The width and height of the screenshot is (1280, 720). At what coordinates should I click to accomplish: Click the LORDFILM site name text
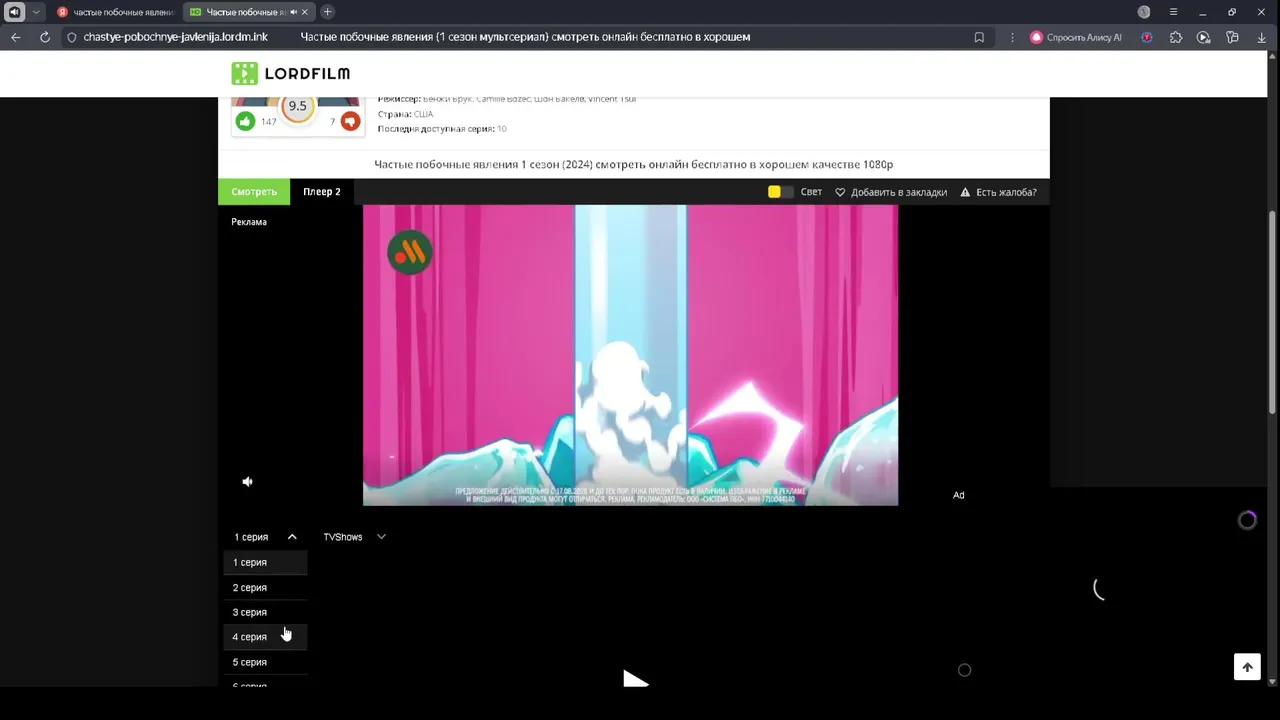tap(307, 73)
